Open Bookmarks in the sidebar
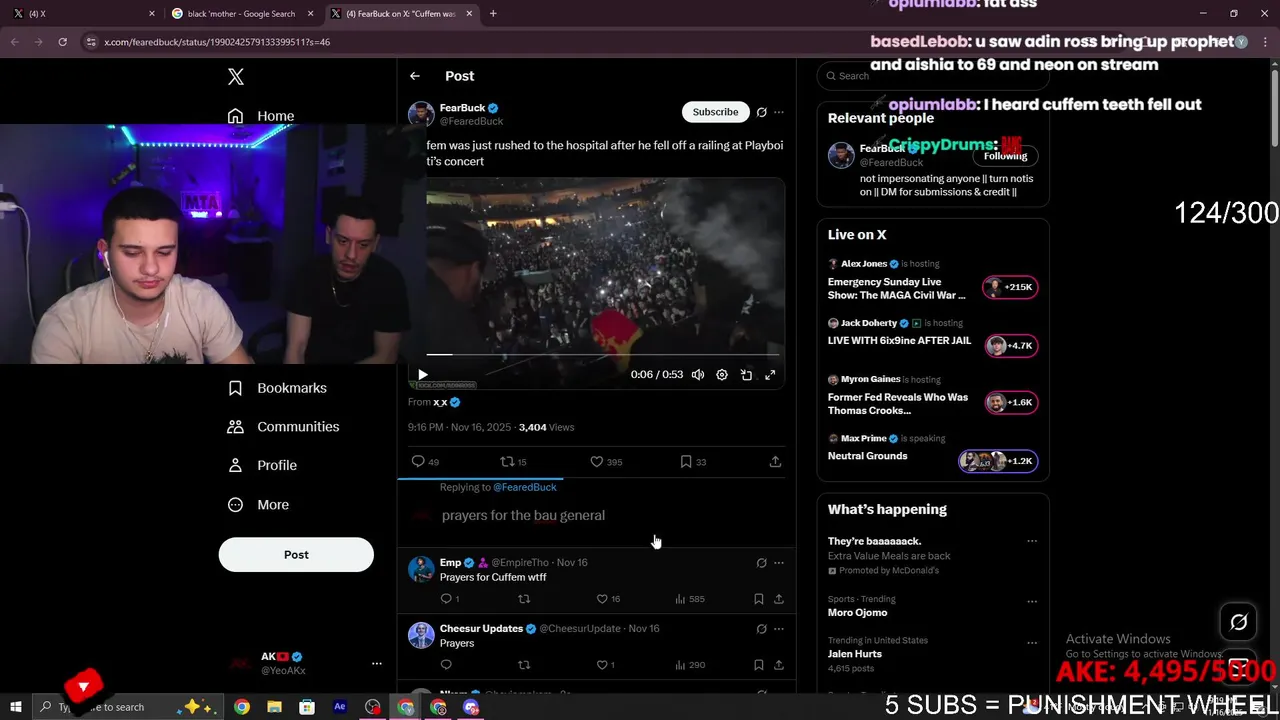 [277, 388]
